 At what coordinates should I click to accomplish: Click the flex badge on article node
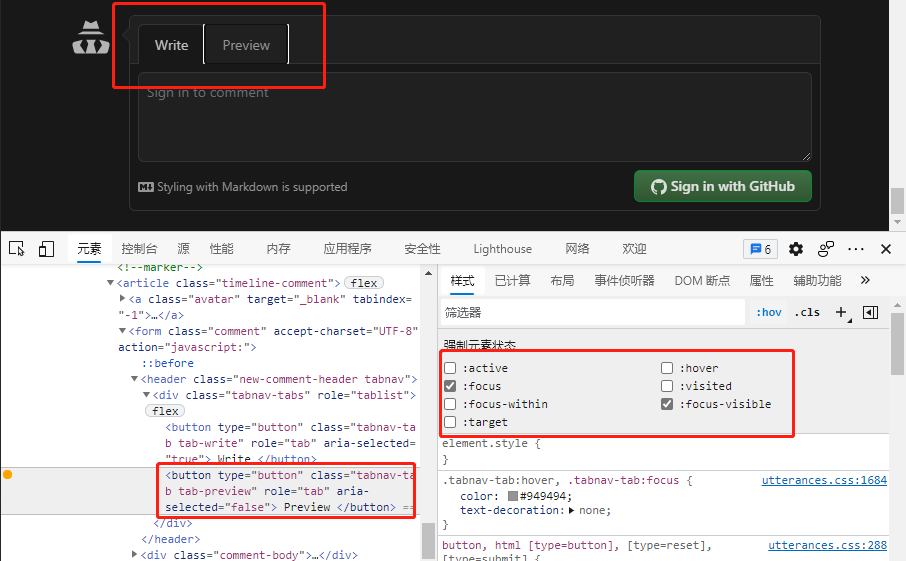pyautogui.click(x=363, y=283)
